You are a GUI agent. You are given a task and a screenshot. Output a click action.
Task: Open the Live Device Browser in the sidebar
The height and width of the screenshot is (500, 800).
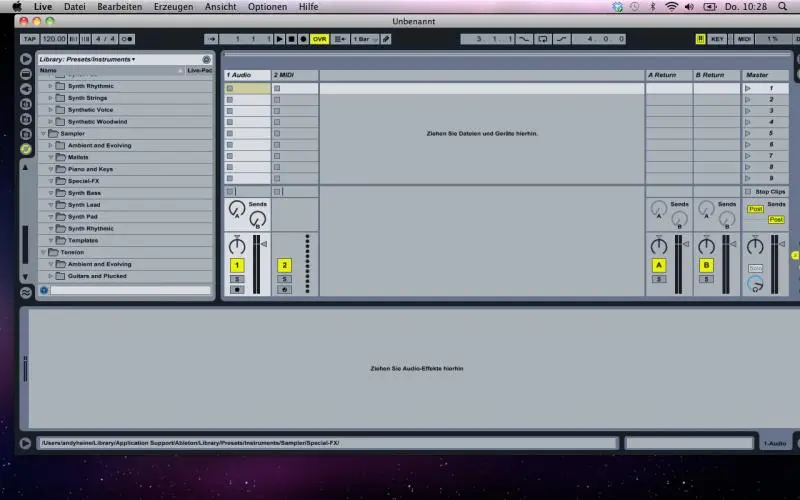pyautogui.click(x=26, y=60)
